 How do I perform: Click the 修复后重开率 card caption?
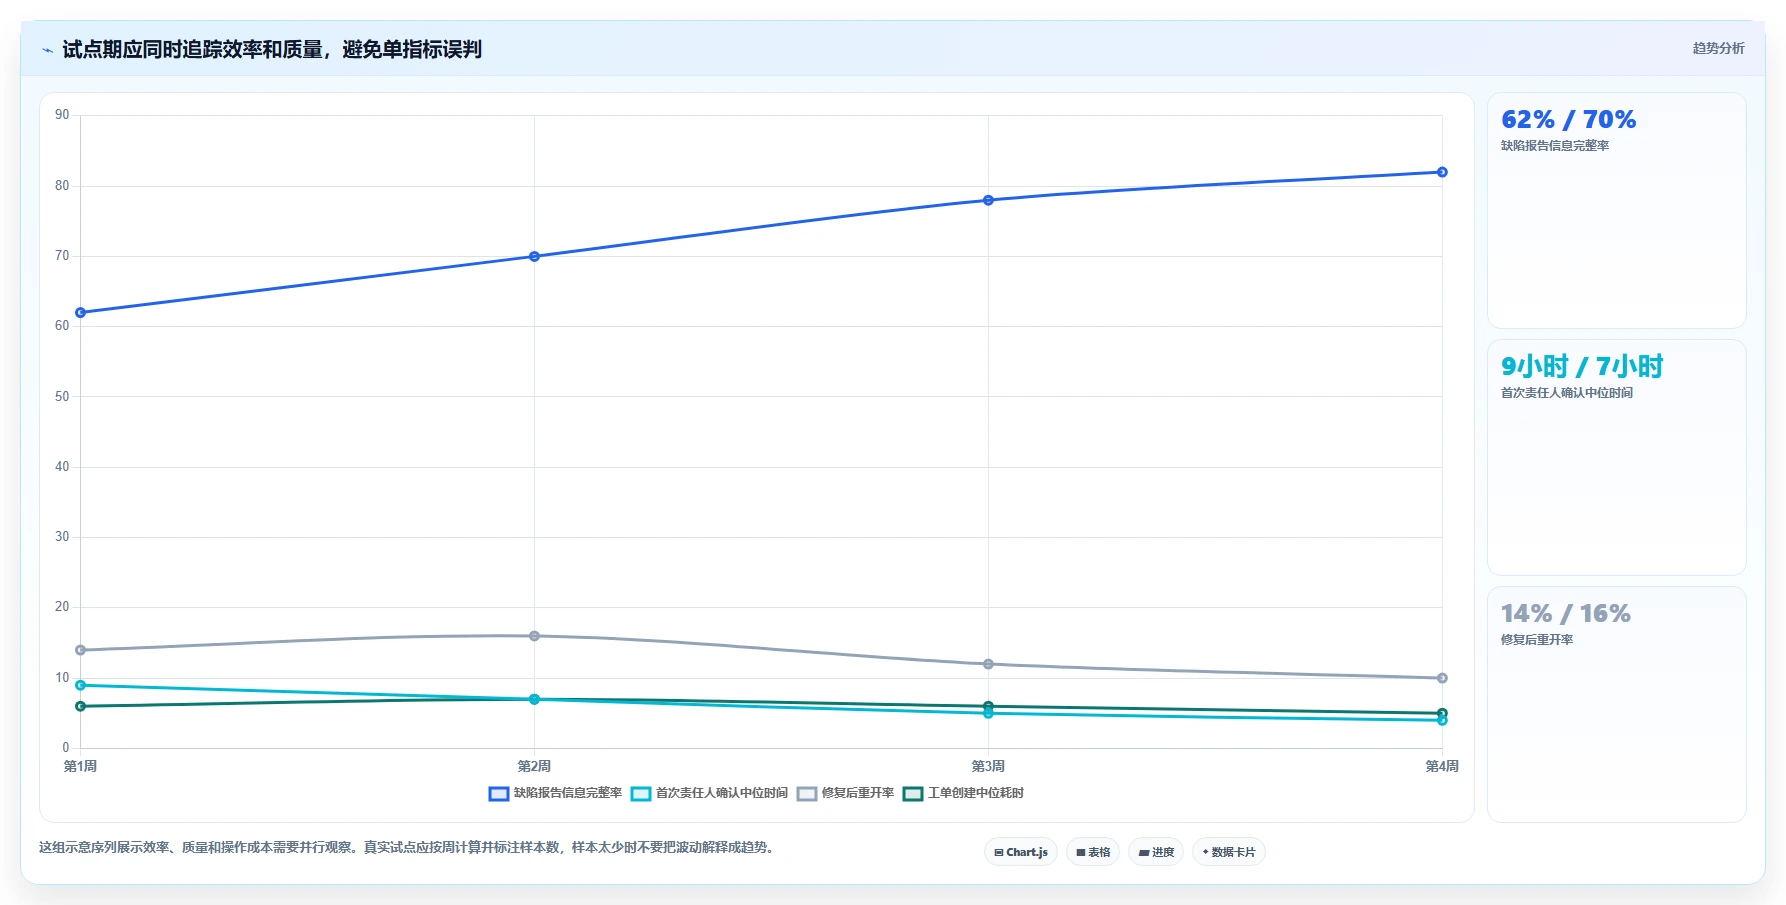tap(1536, 640)
